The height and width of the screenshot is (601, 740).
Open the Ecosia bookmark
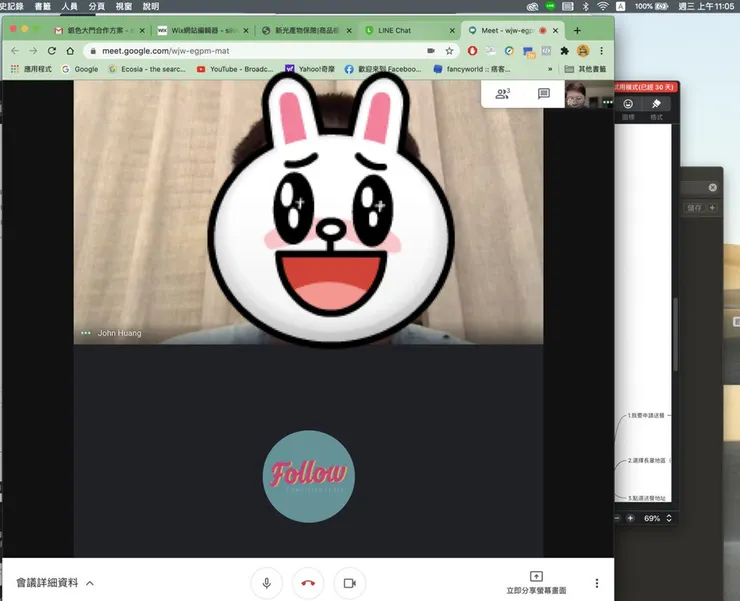(147, 69)
